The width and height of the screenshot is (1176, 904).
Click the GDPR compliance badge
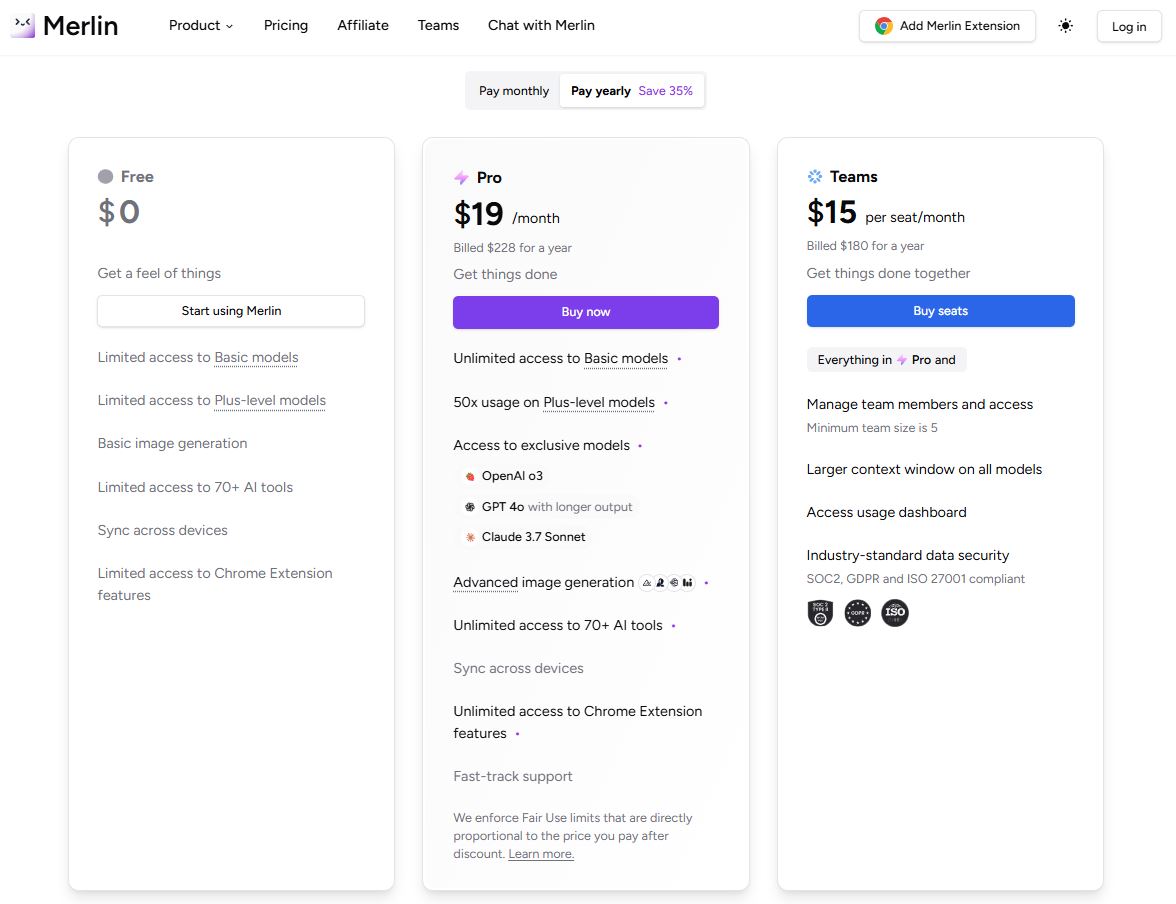coord(858,612)
